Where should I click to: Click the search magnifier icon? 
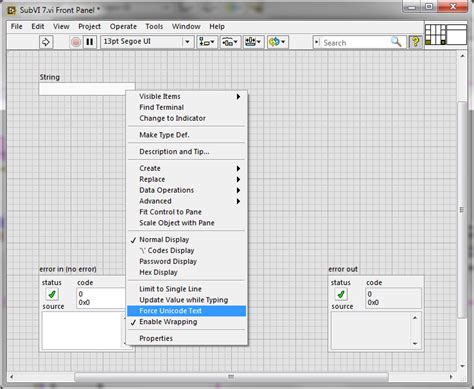(x=396, y=42)
